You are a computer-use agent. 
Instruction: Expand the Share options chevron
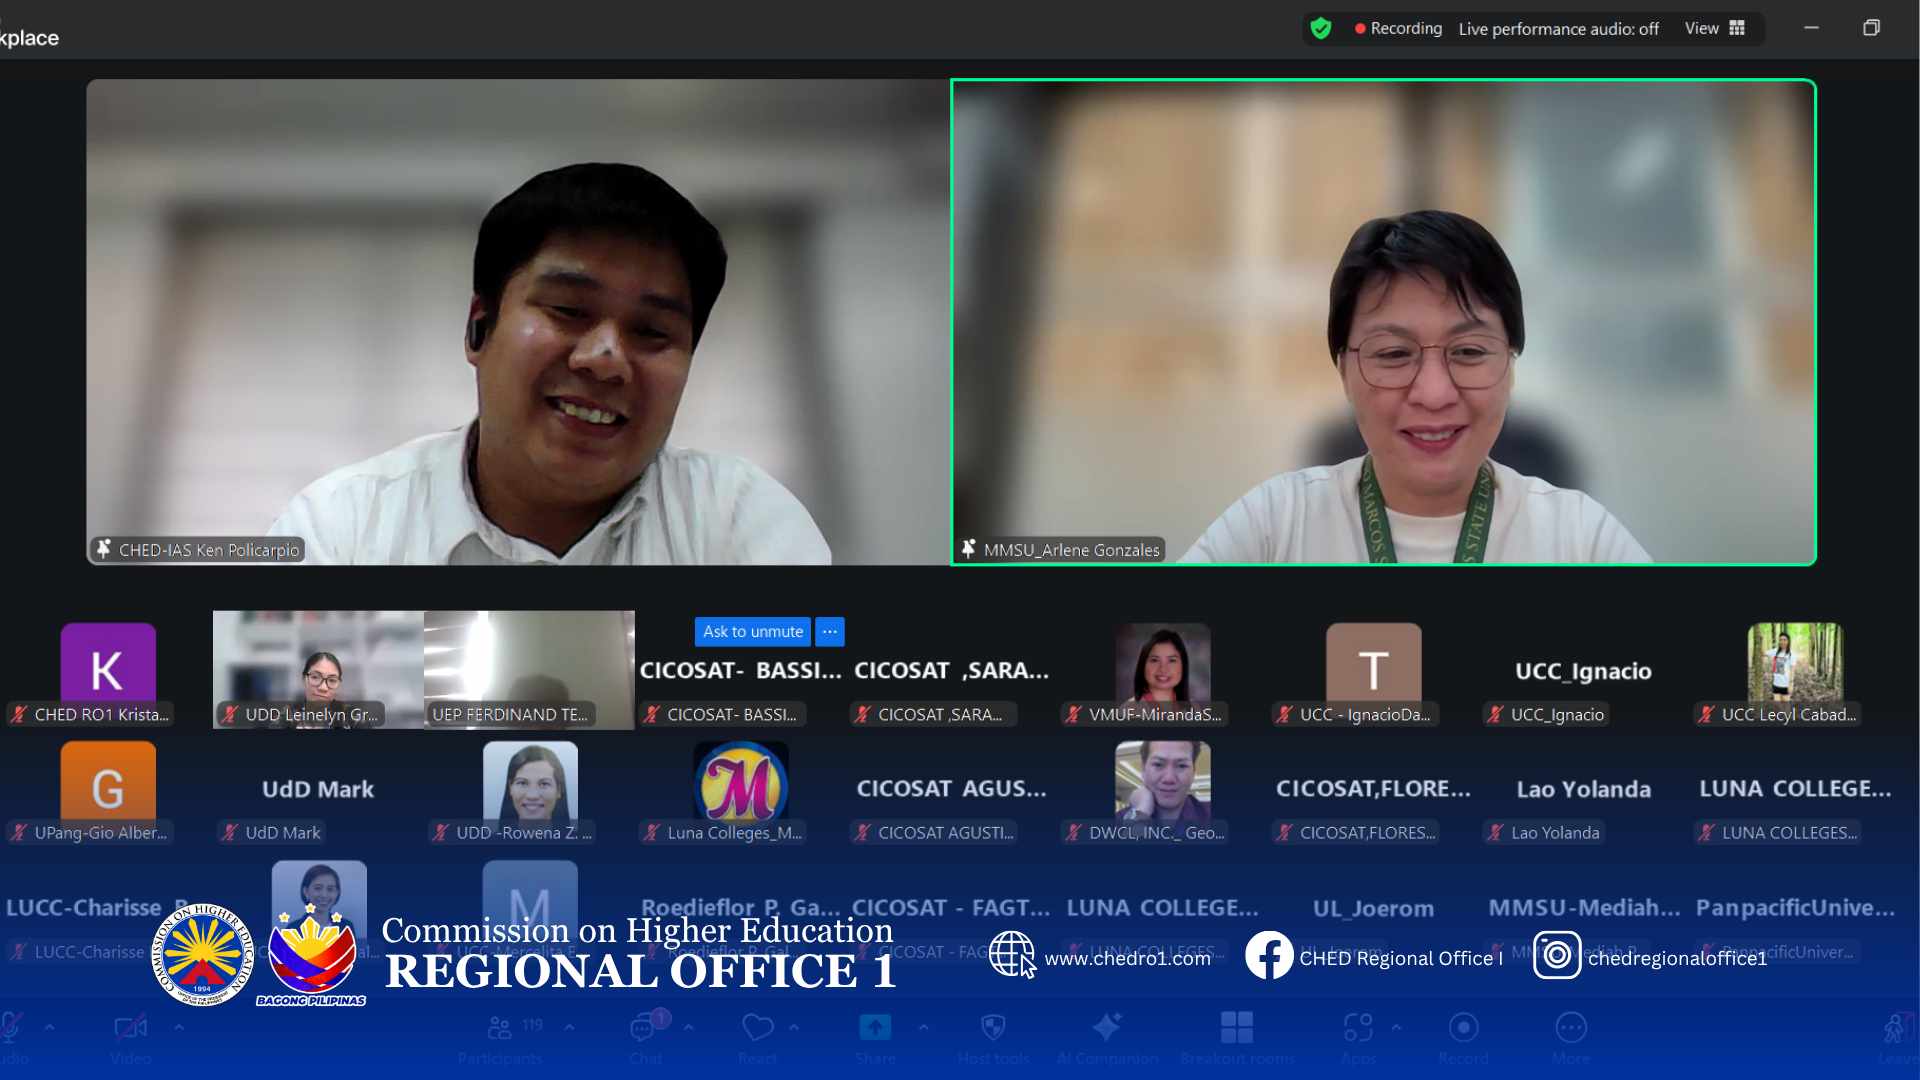click(923, 1027)
